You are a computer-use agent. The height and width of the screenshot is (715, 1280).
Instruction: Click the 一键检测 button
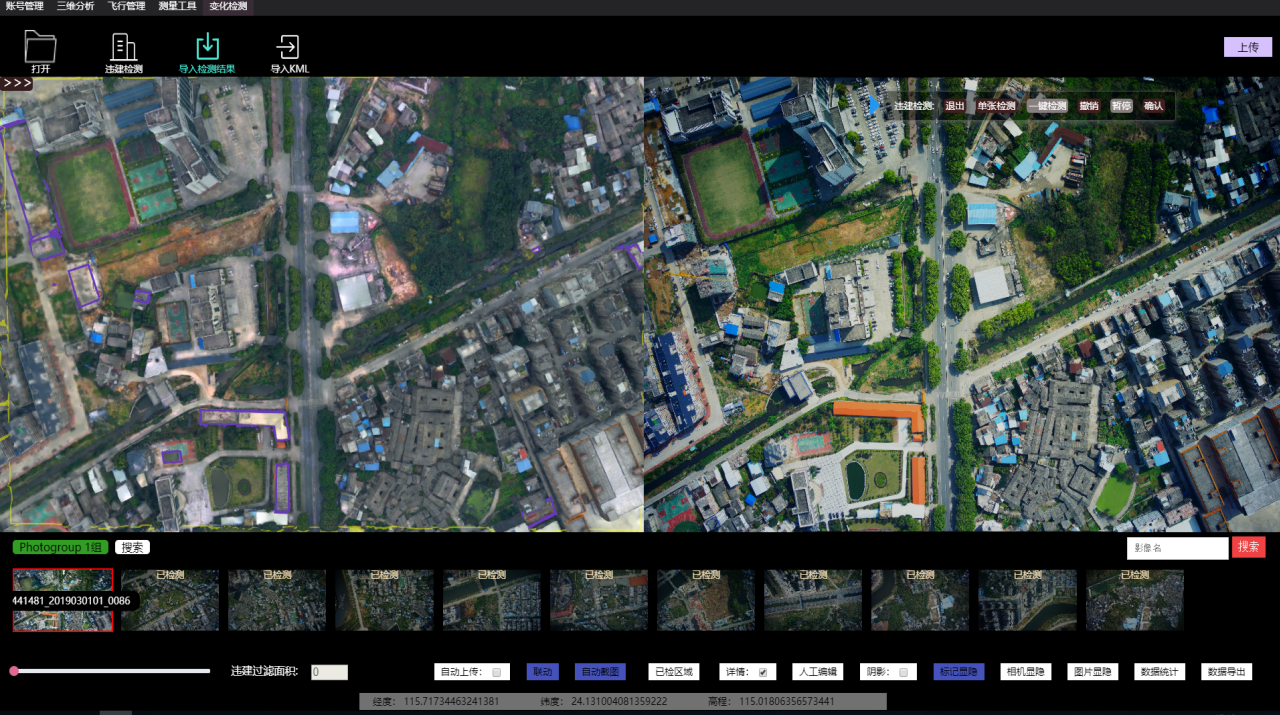(1048, 106)
